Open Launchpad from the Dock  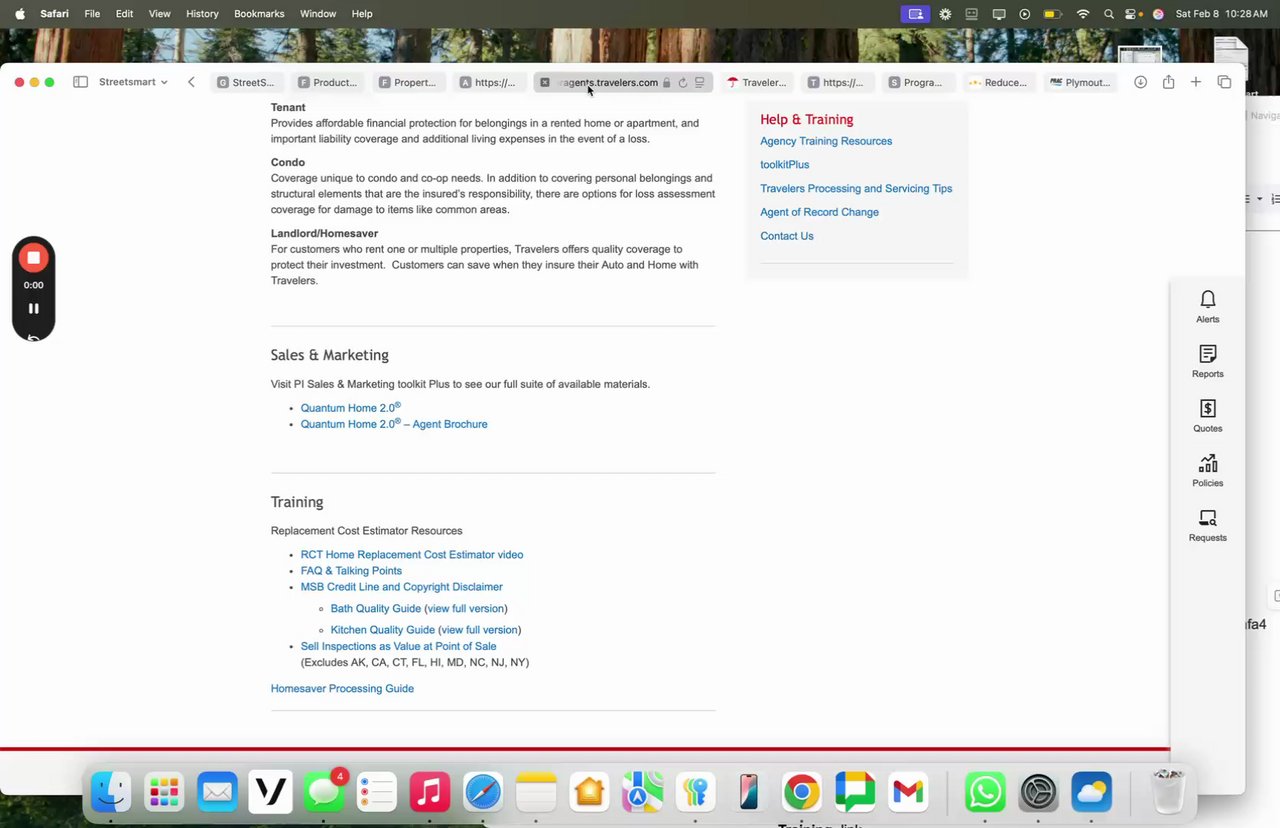(164, 793)
